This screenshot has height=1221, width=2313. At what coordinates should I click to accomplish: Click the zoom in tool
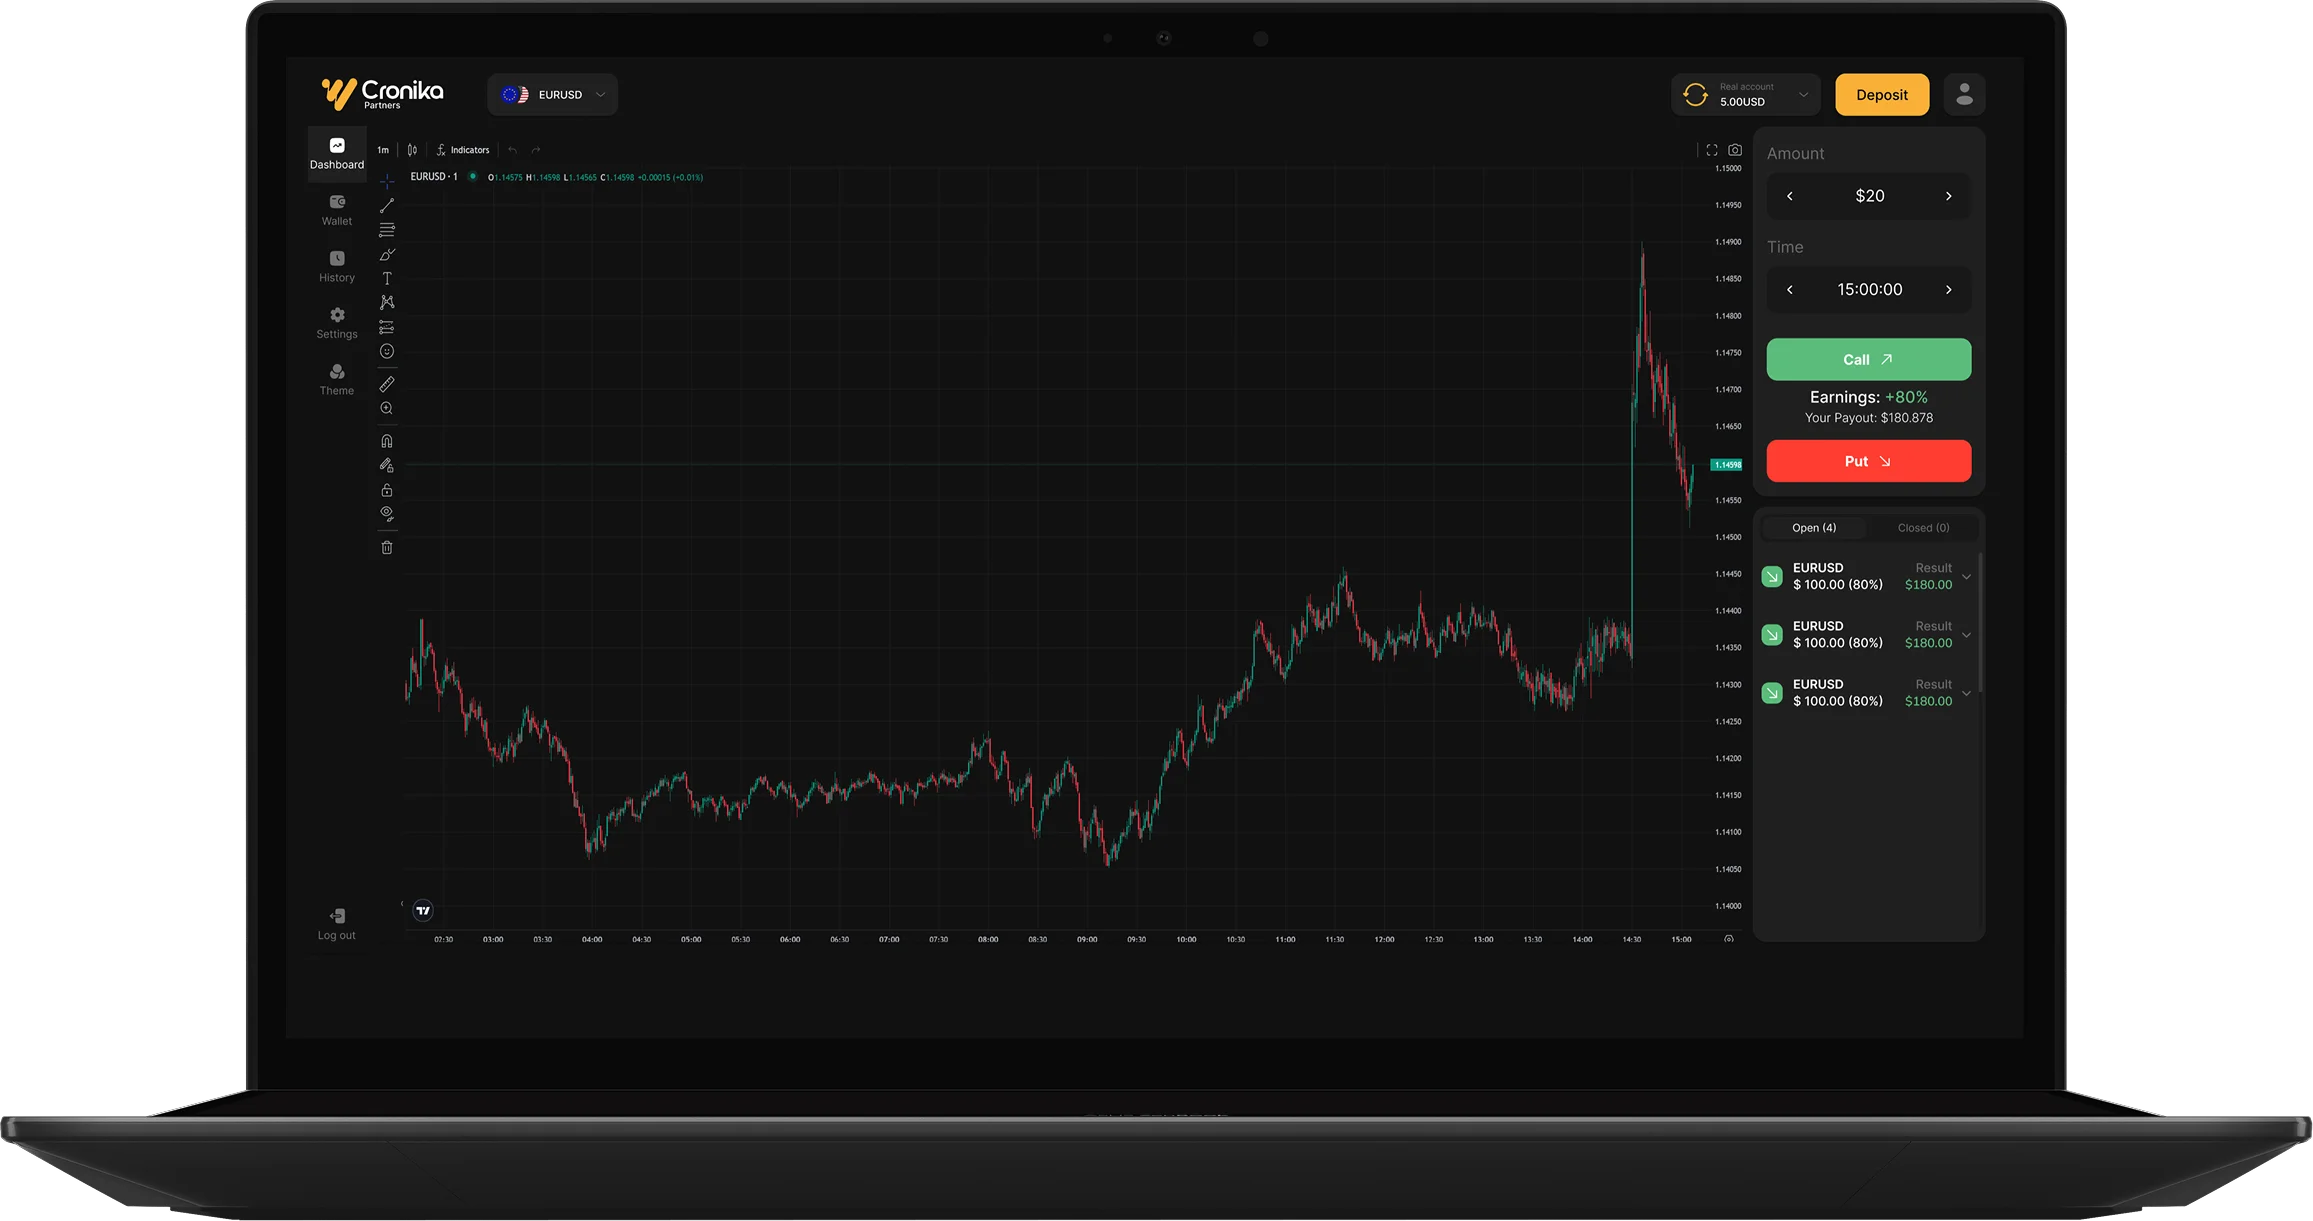tap(387, 408)
